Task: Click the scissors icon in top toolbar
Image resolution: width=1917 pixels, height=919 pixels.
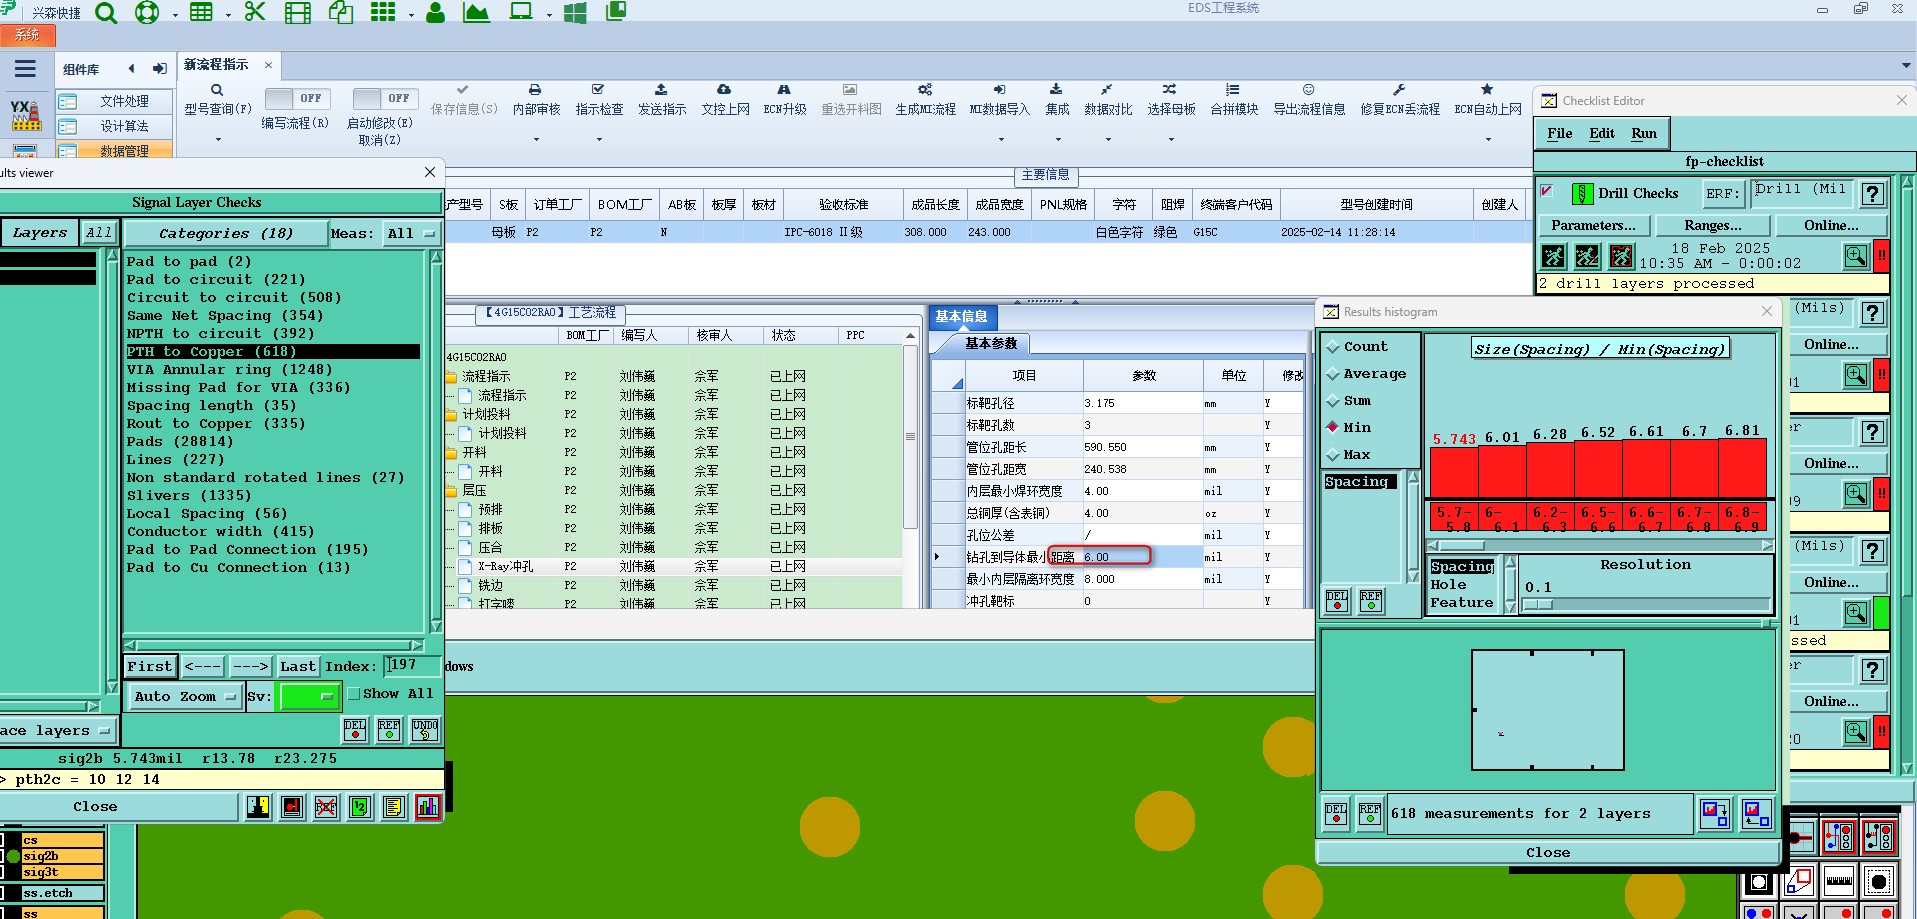Action: (x=255, y=12)
